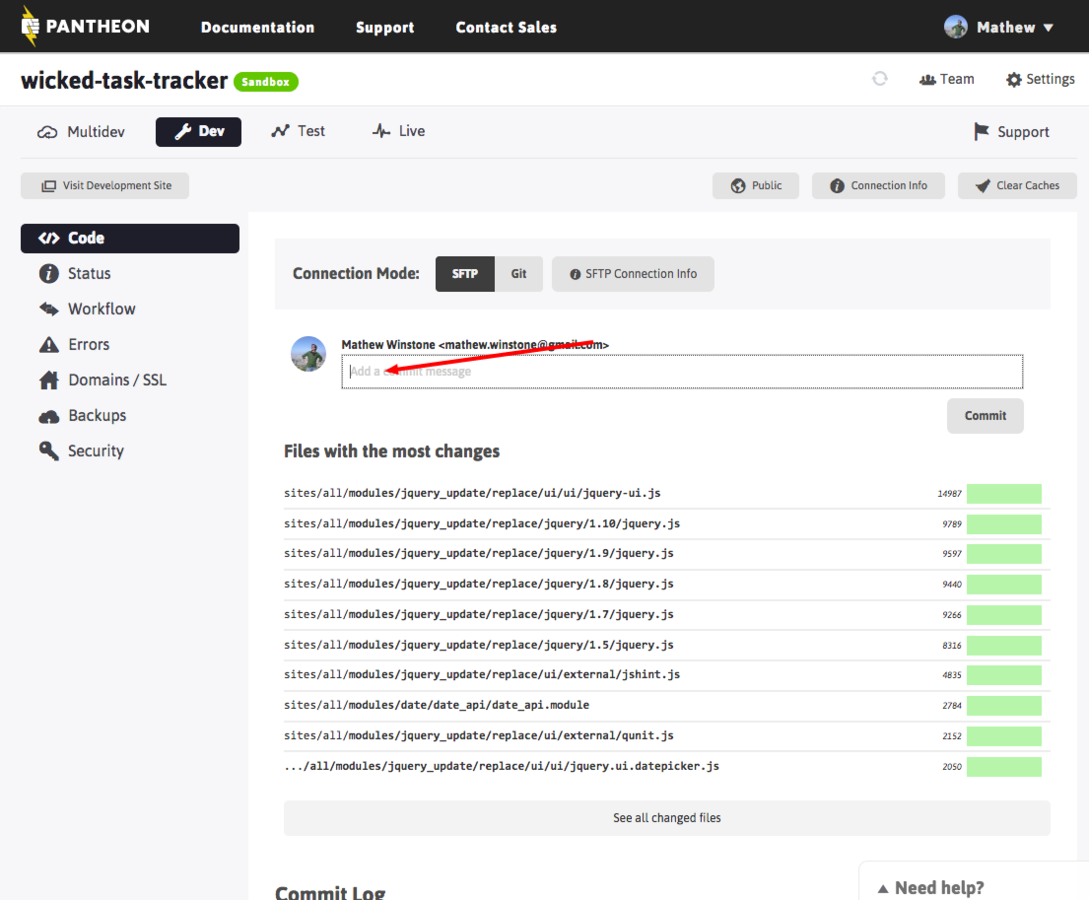This screenshot has width=1089, height=900.
Task: Open the Settings link
Action: [1040, 79]
